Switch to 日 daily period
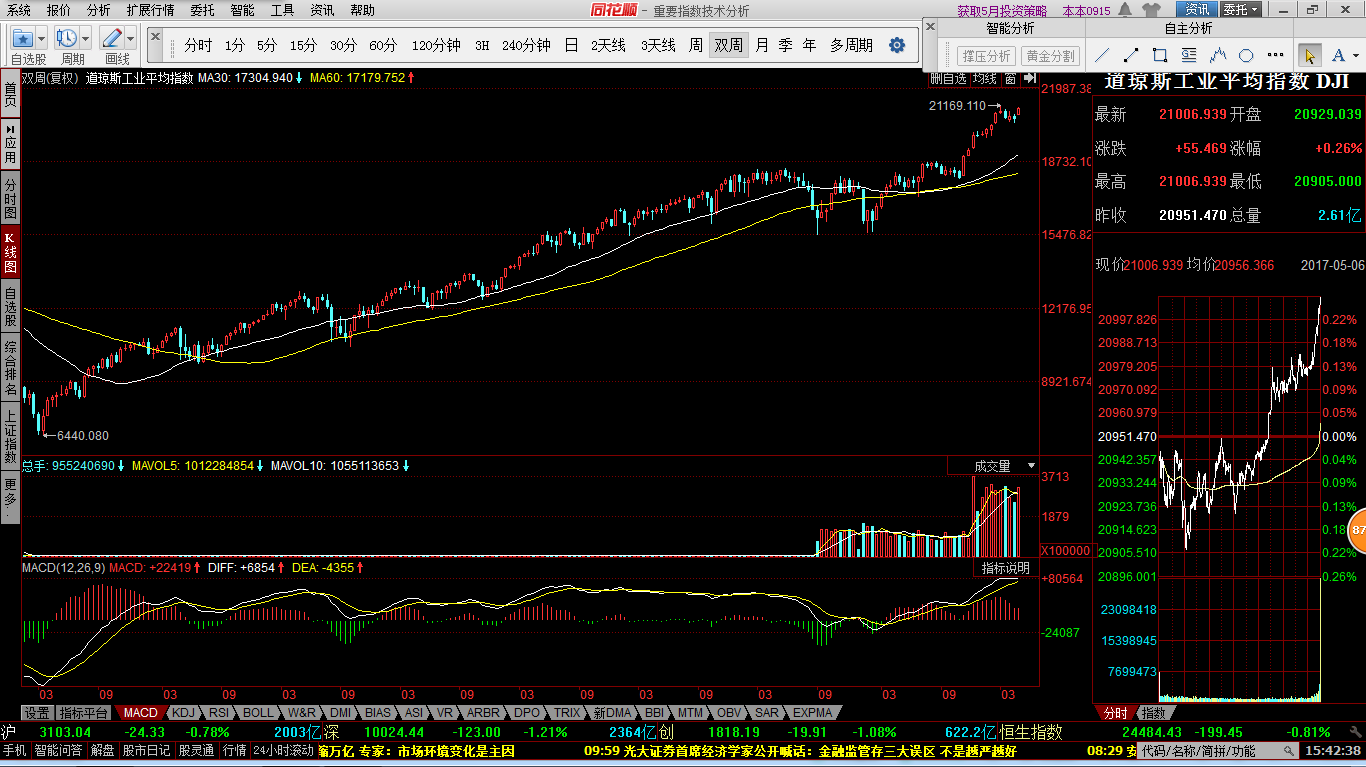This screenshot has width=1366, height=767. coord(571,45)
